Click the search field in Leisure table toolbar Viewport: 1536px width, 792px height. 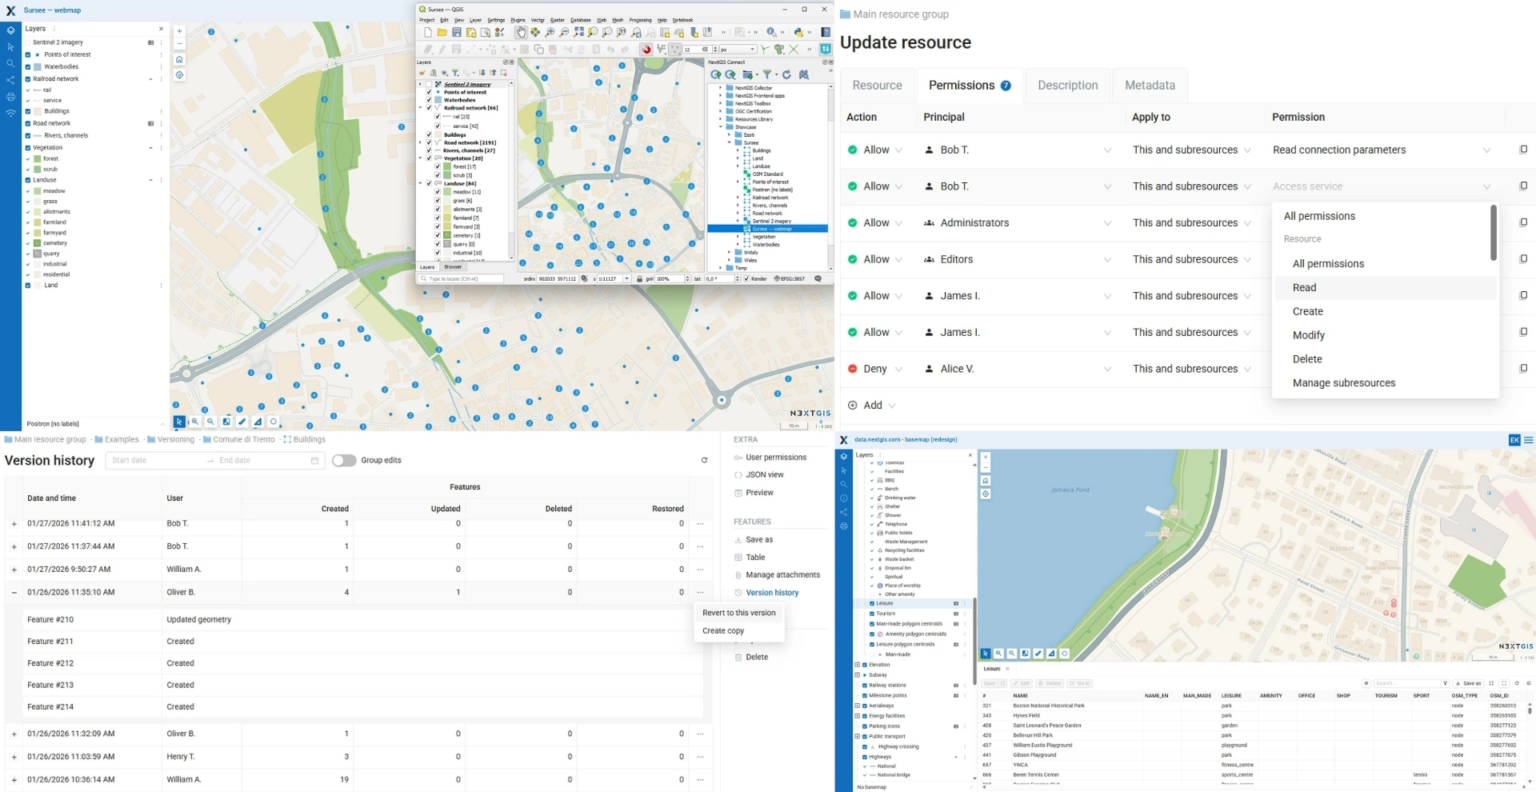(1410, 684)
